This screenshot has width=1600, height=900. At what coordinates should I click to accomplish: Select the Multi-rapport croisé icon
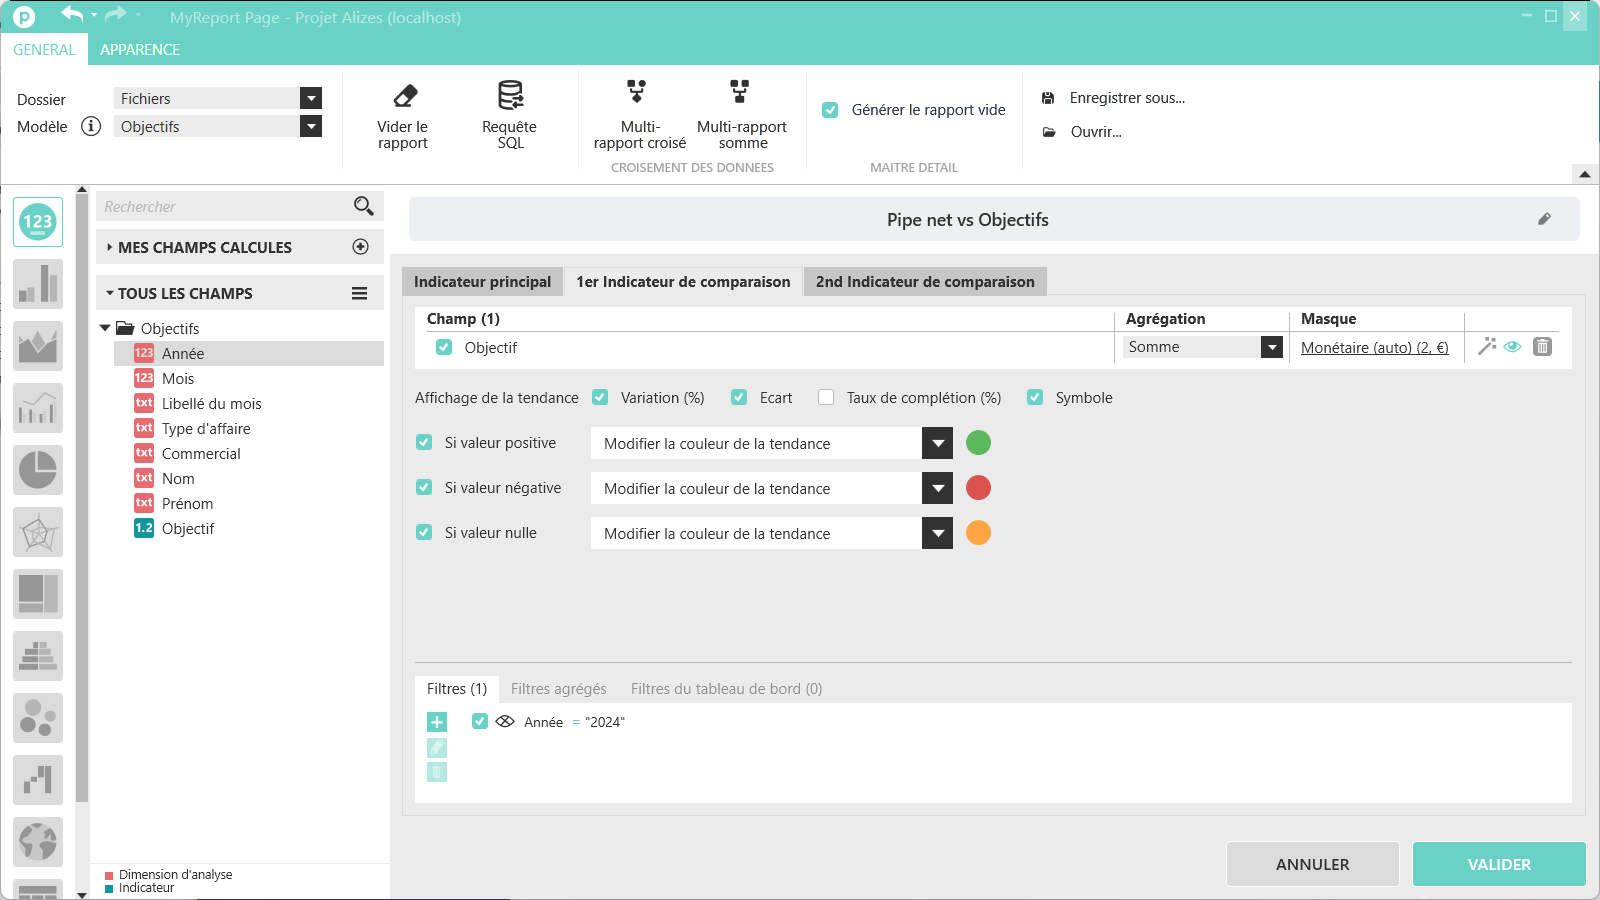(x=636, y=92)
